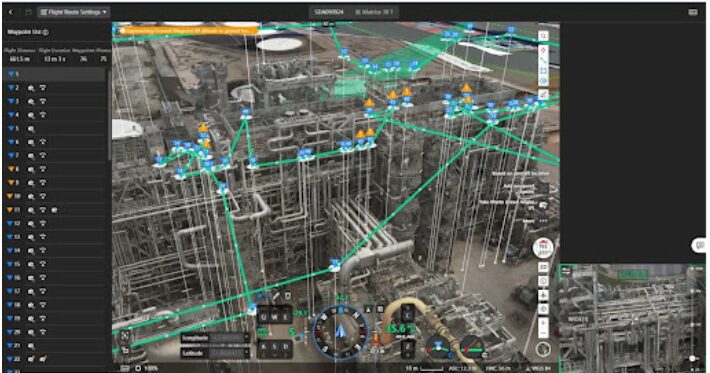Choose the Add waypoint context menu entry
The height and width of the screenshot is (373, 710).
[519, 188]
